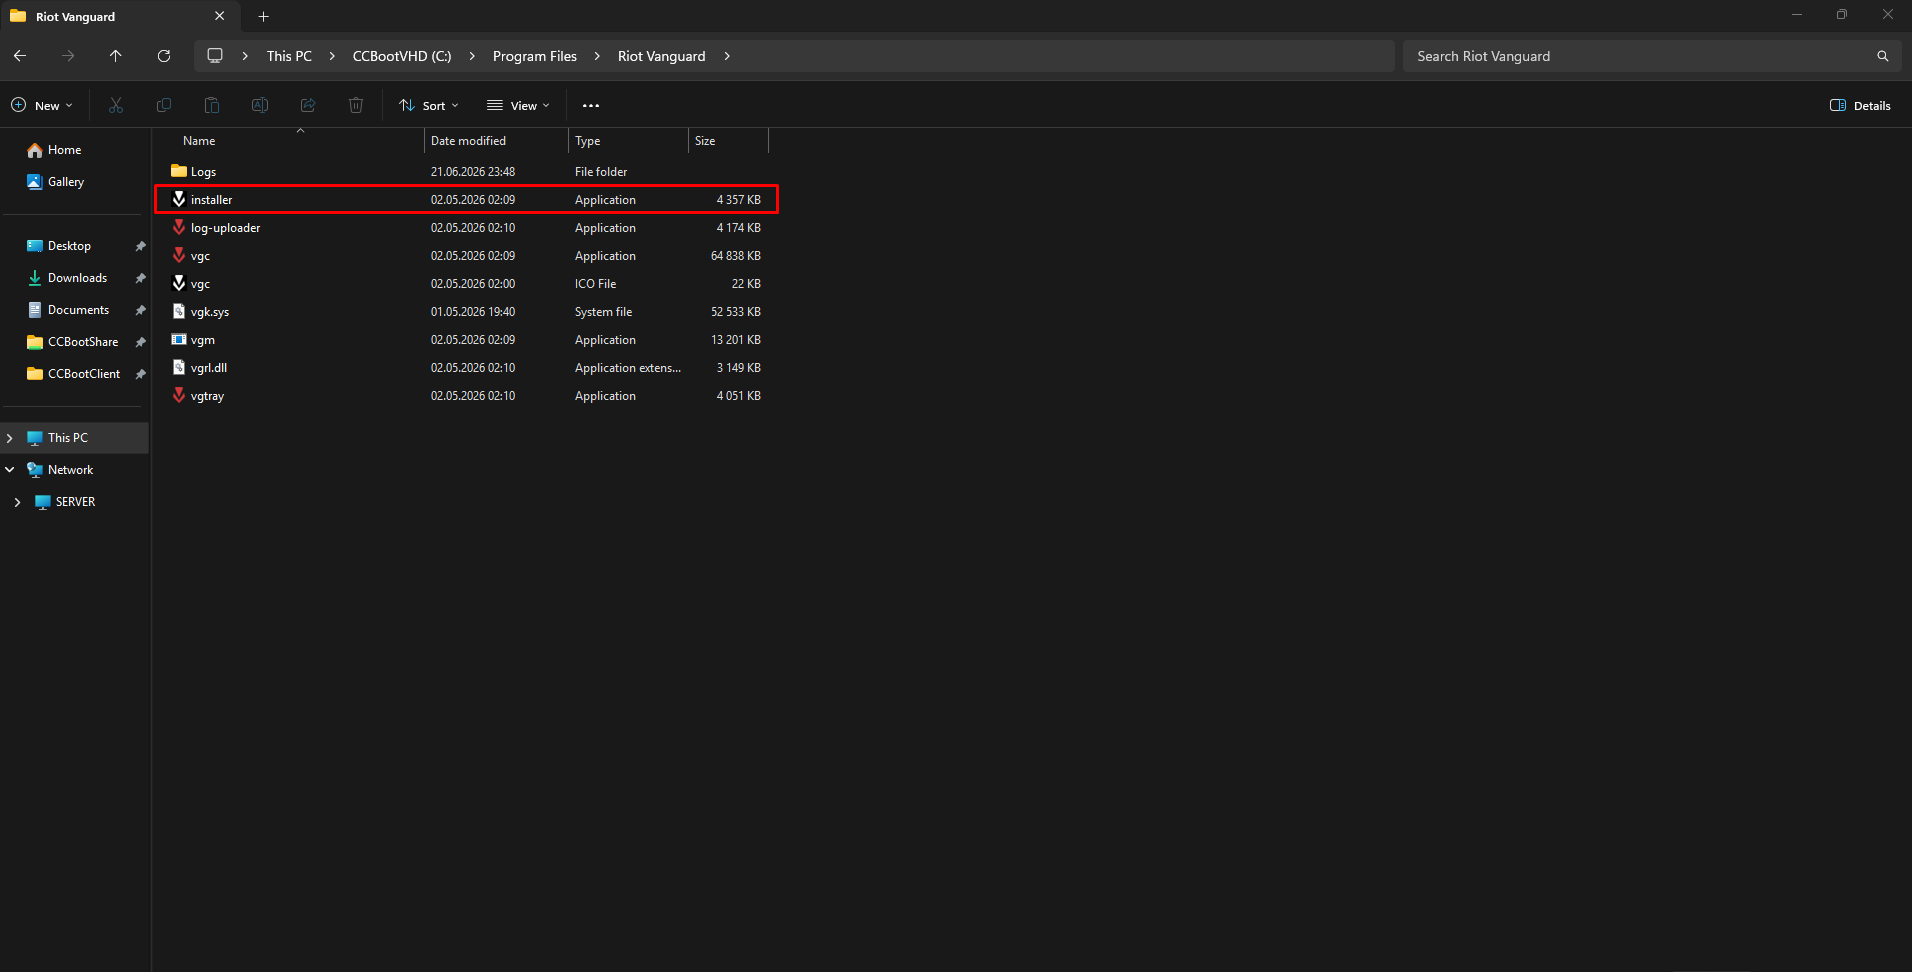Expand the This PC tree node arrow

[10, 438]
